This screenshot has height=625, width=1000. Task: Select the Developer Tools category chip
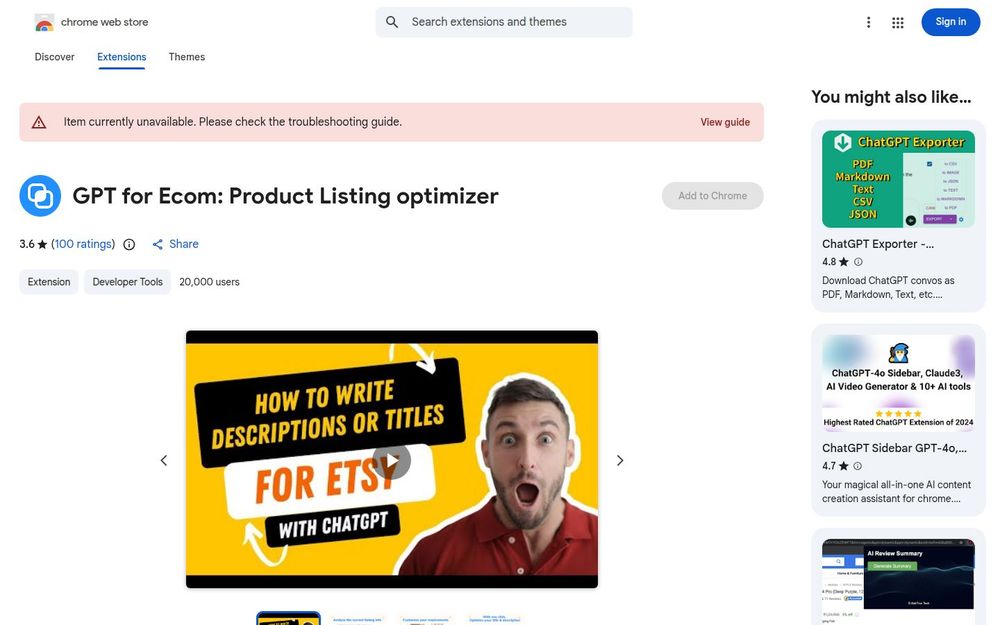coord(128,282)
